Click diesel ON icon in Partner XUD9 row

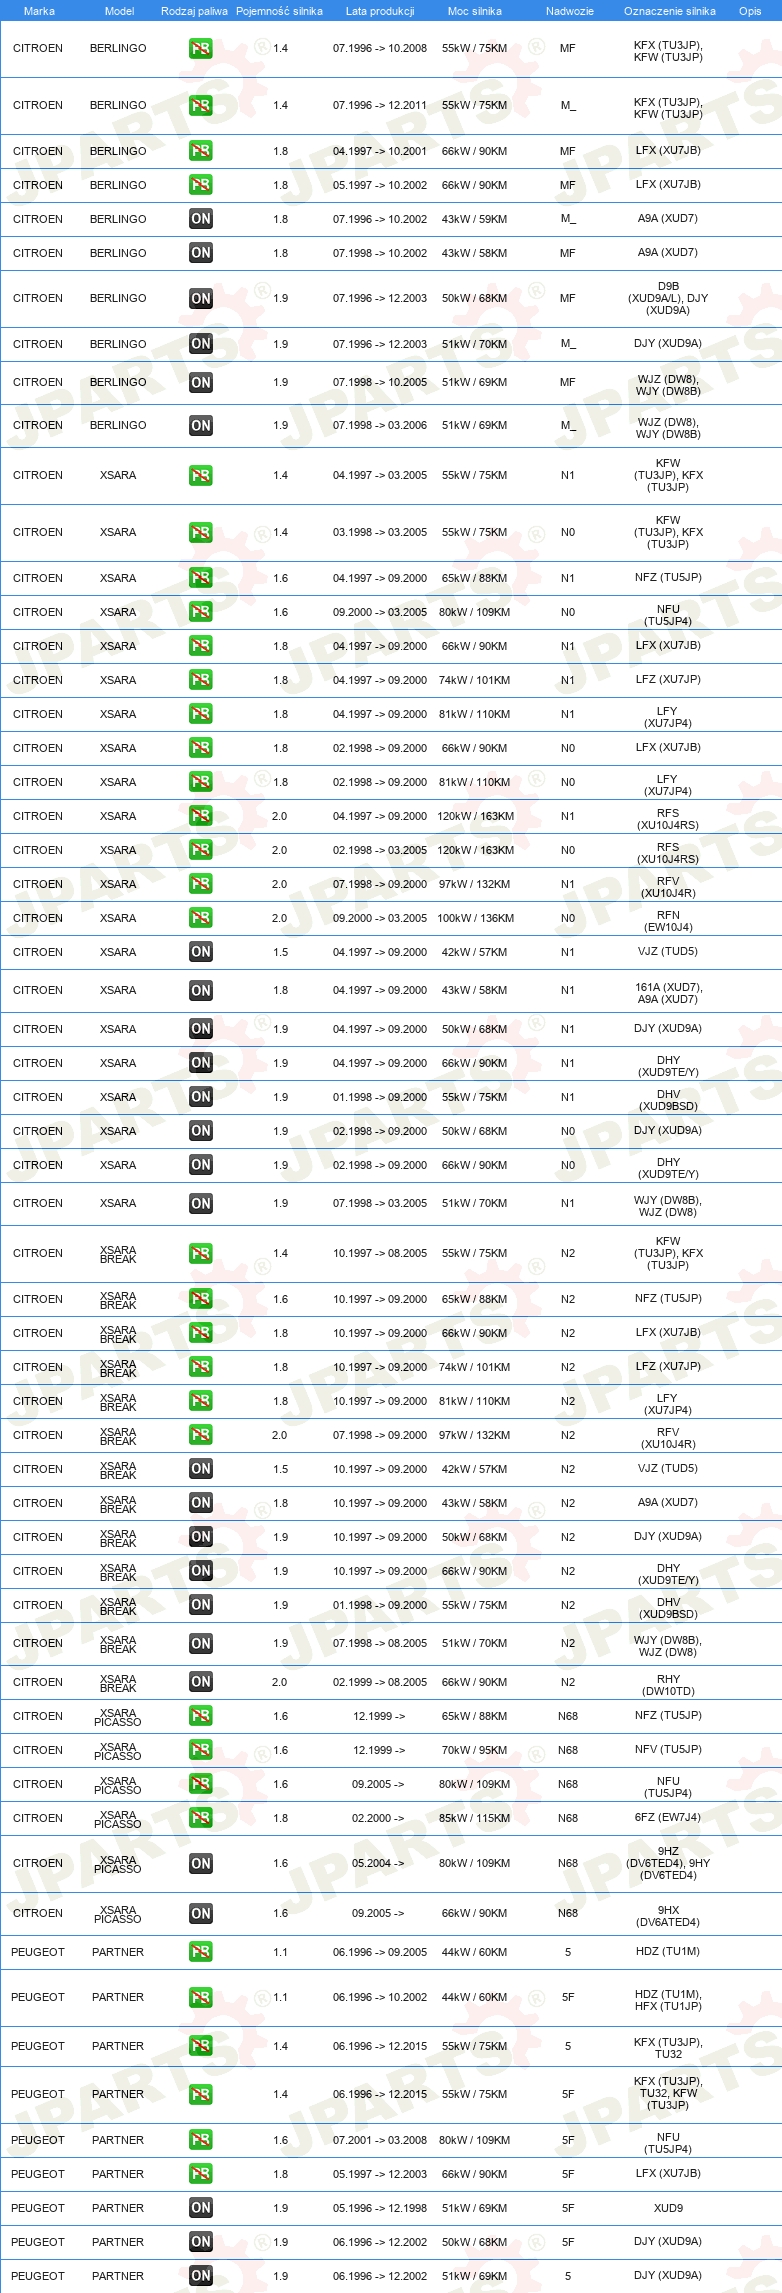(201, 2208)
